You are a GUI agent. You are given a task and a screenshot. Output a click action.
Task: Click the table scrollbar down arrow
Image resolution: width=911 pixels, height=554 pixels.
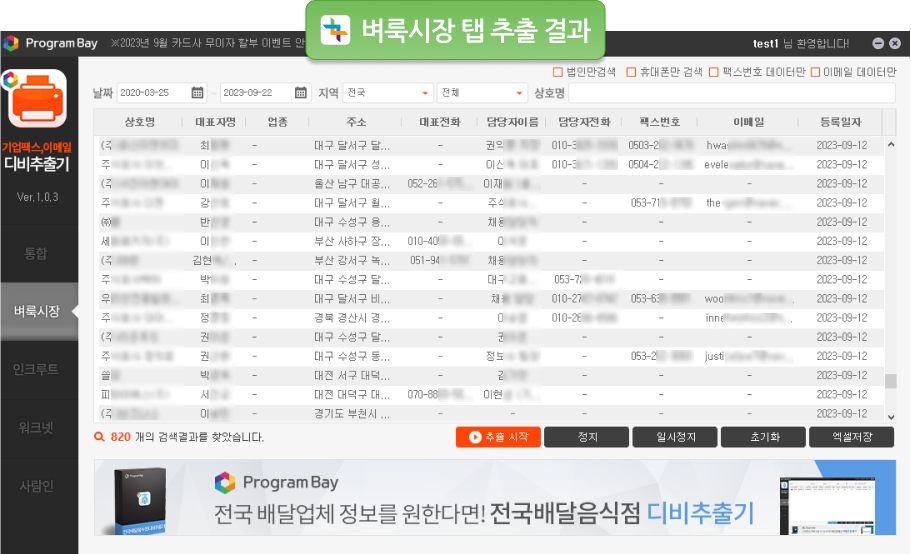[x=891, y=416]
